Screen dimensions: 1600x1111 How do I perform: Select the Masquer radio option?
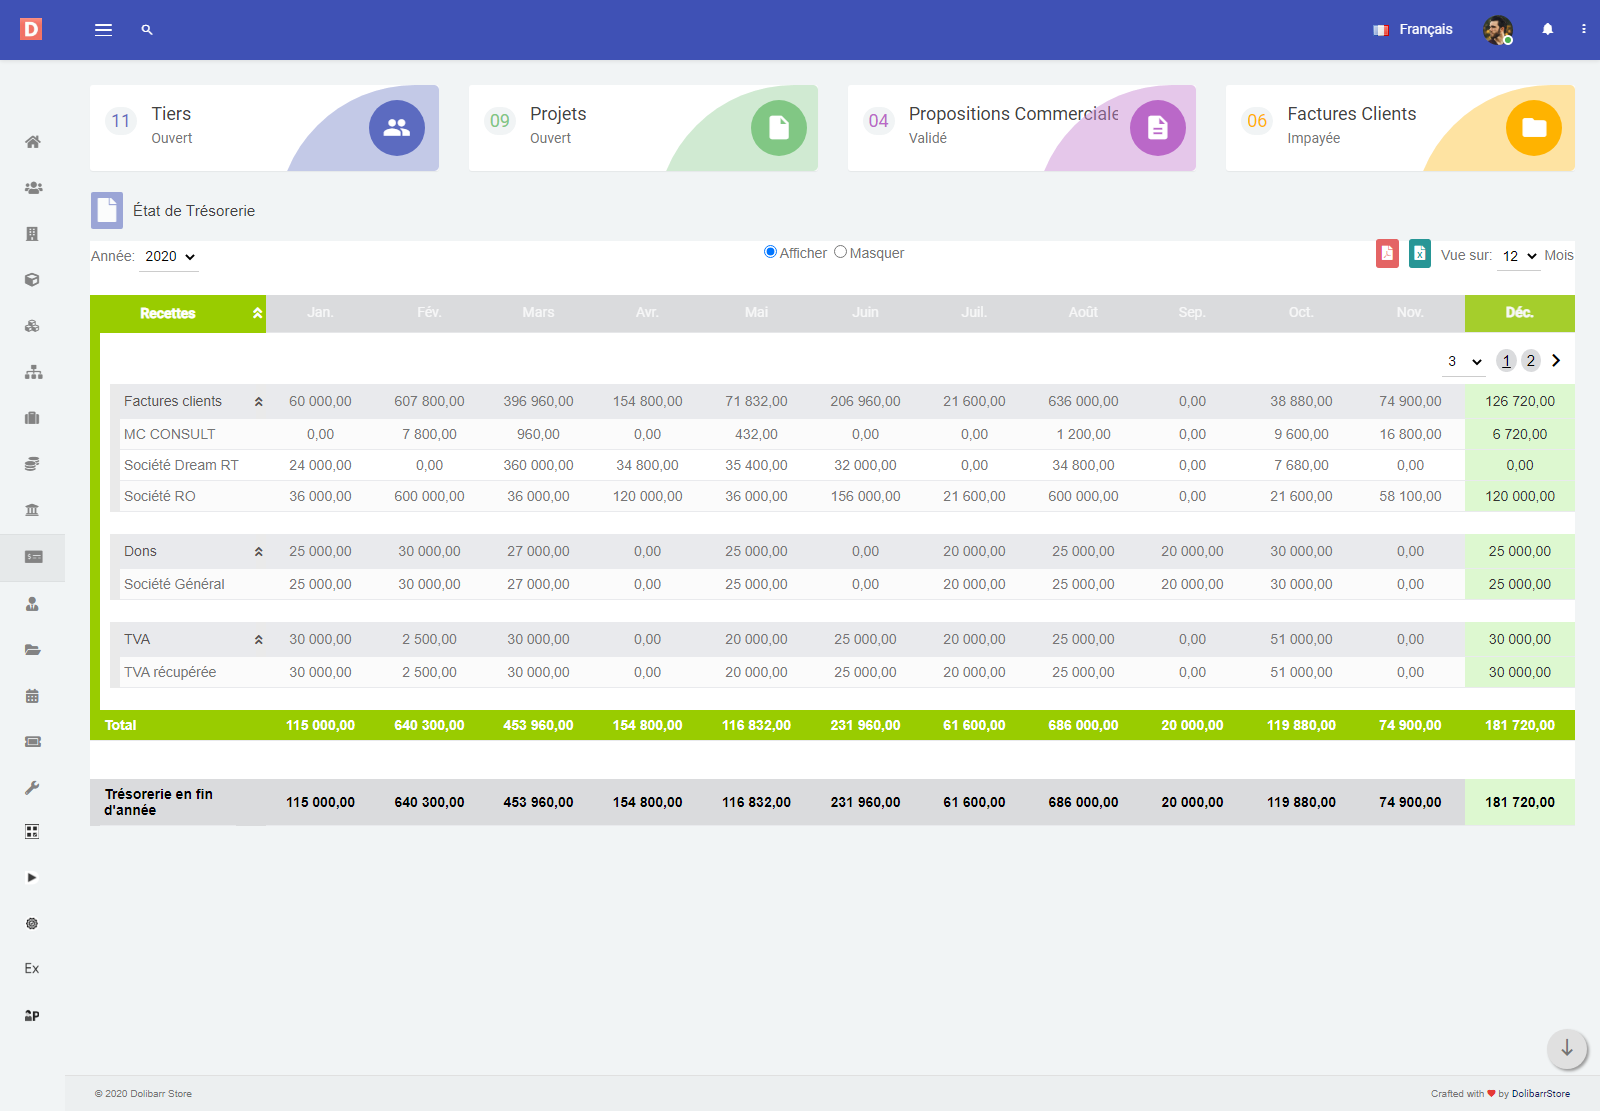pos(840,252)
